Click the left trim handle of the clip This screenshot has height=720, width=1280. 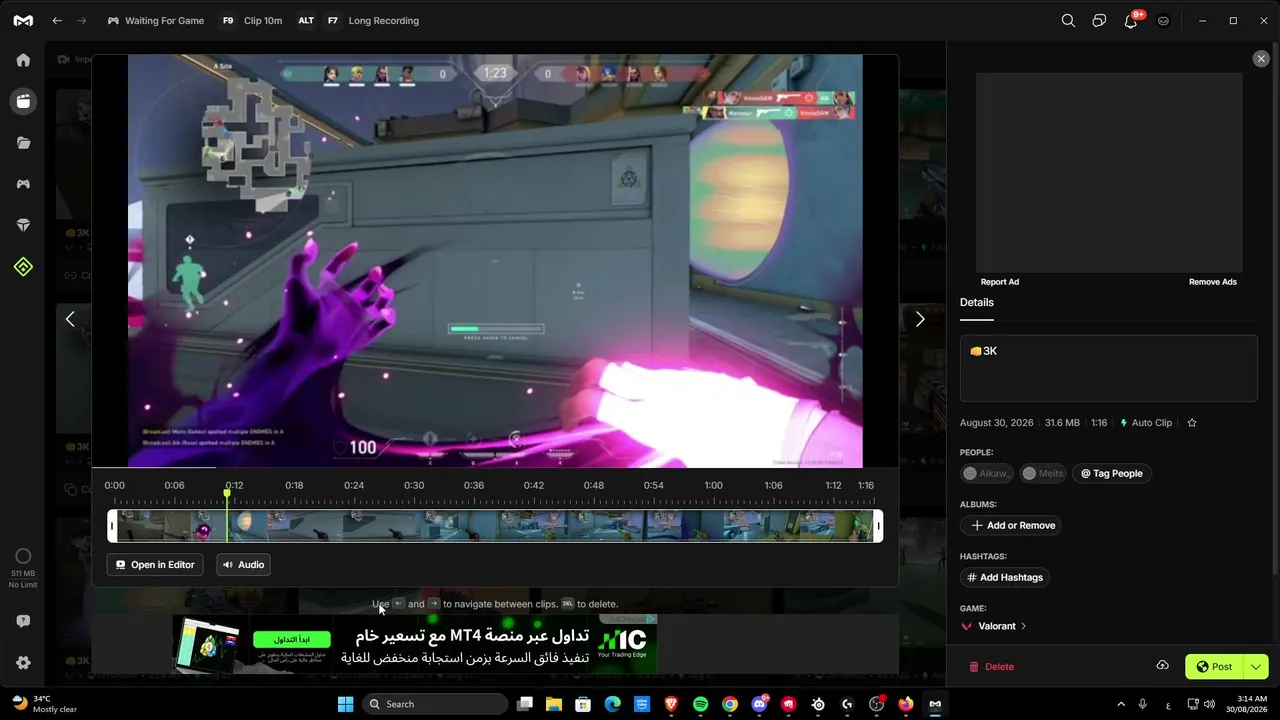(112, 526)
